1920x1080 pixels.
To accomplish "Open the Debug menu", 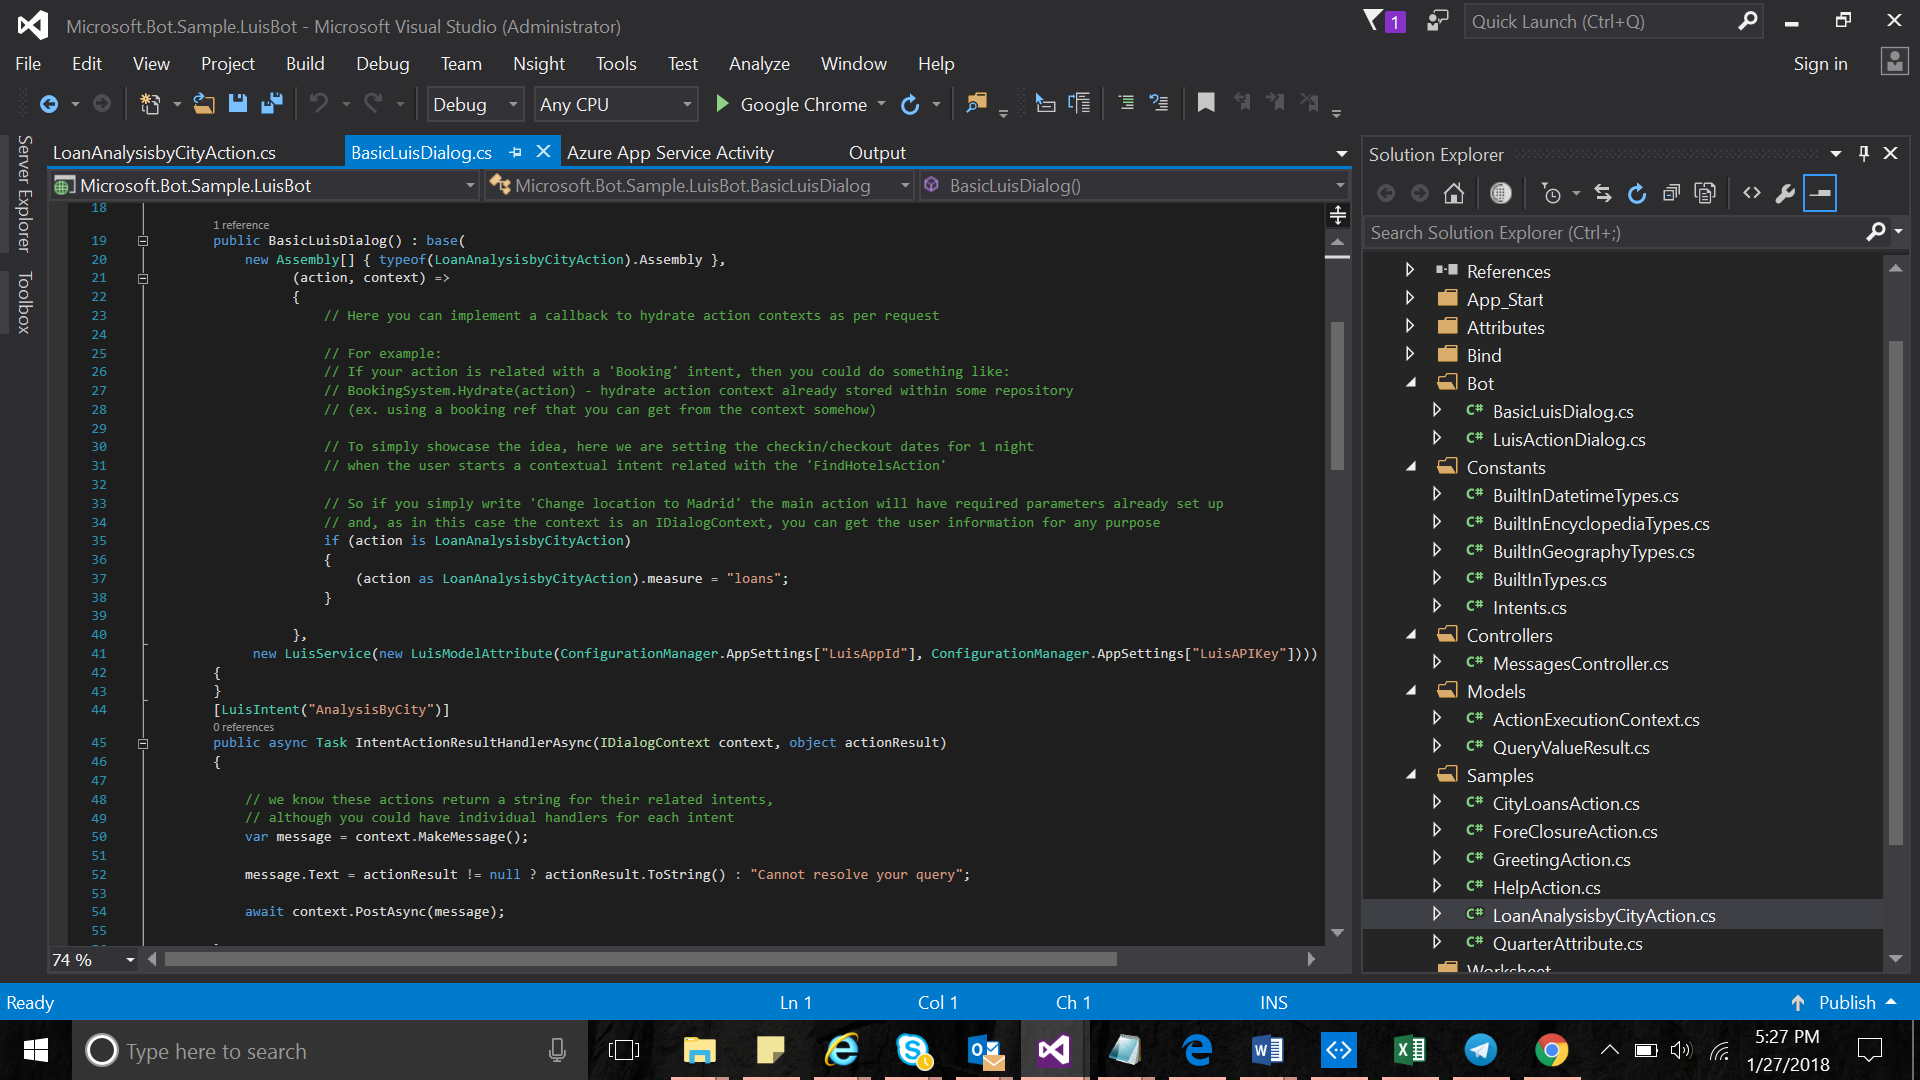I will click(382, 63).
